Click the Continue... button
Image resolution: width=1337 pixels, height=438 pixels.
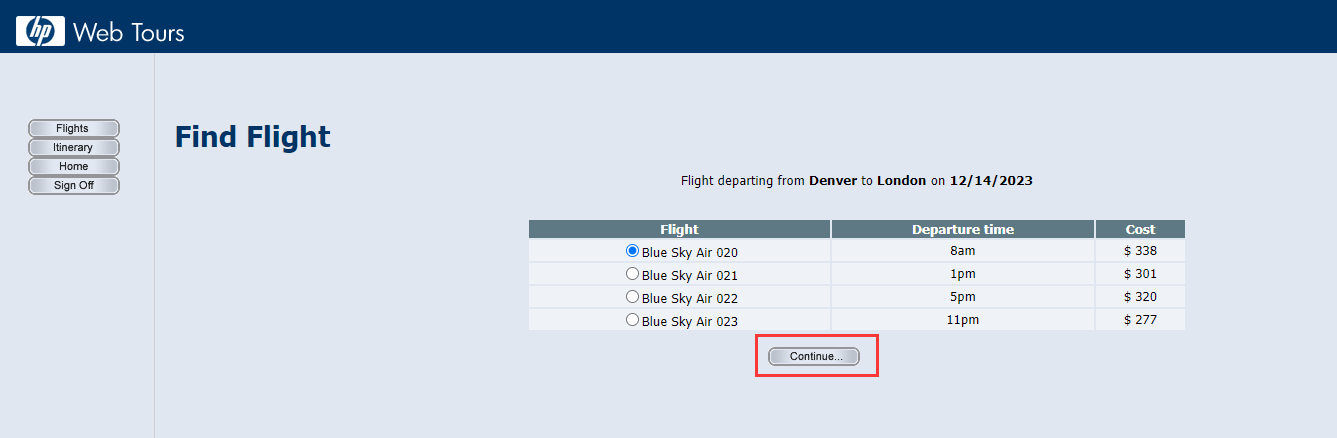814,356
